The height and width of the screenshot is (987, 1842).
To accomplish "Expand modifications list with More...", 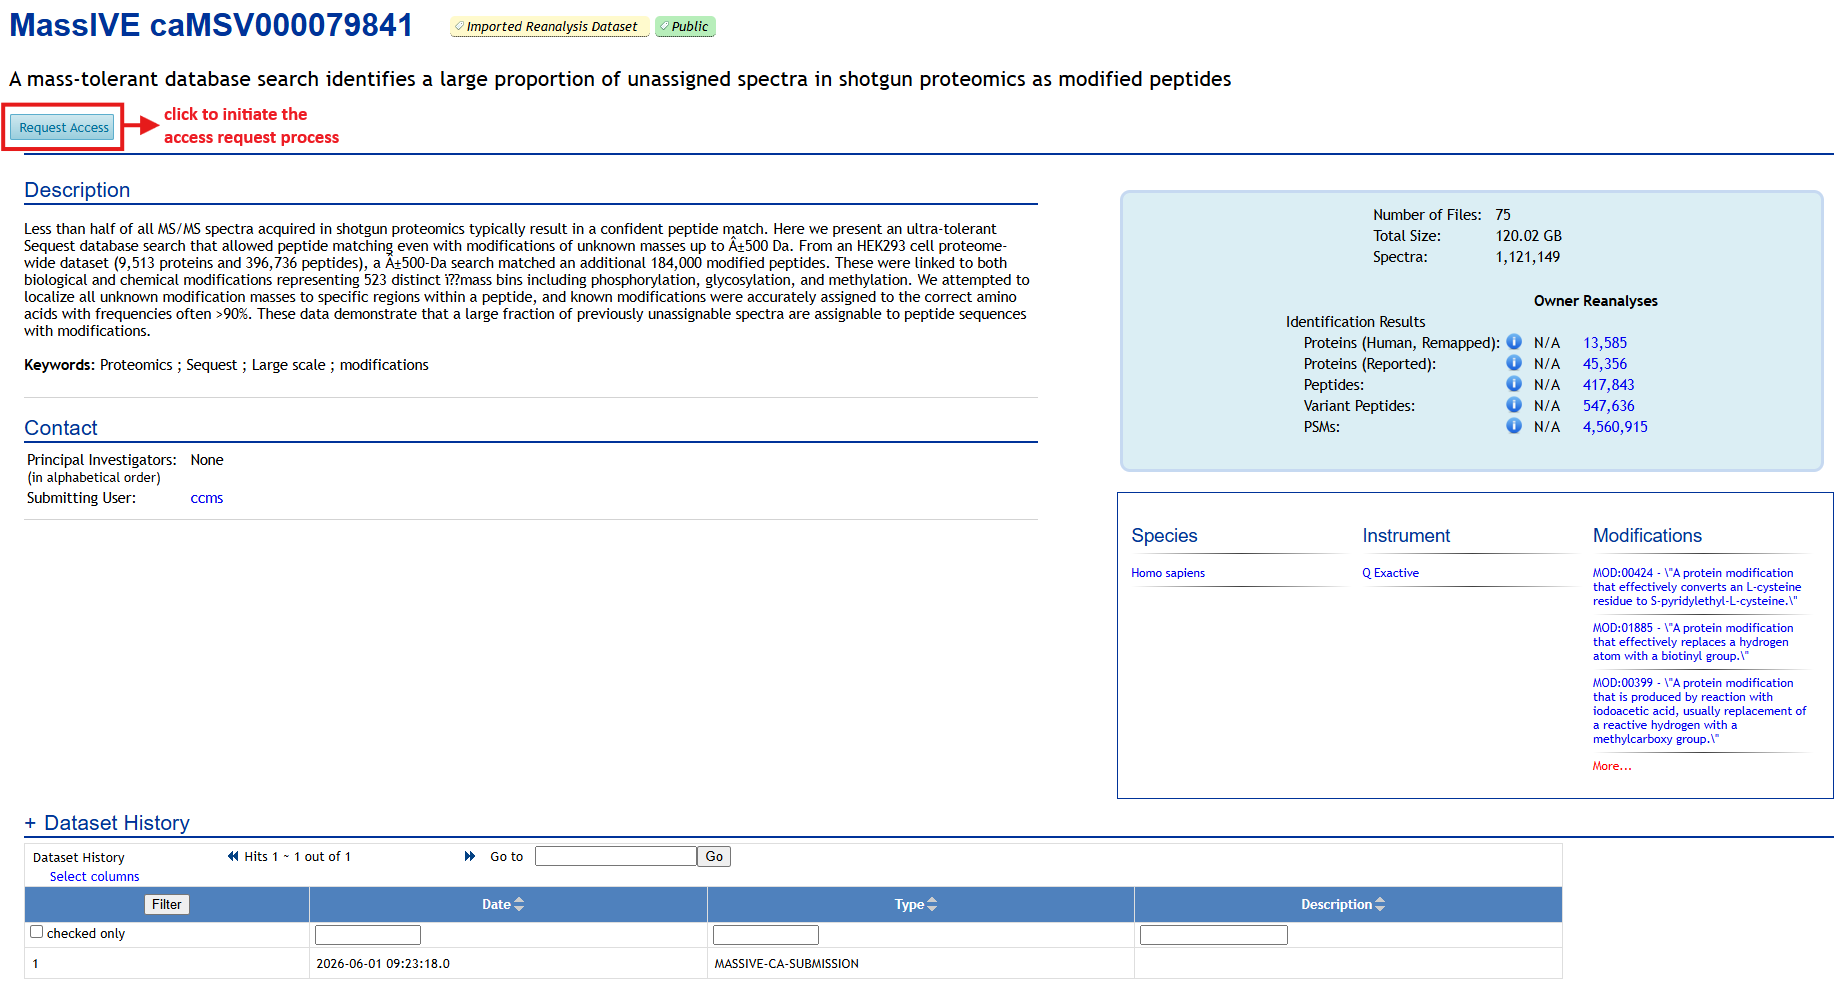I will pos(1612,766).
